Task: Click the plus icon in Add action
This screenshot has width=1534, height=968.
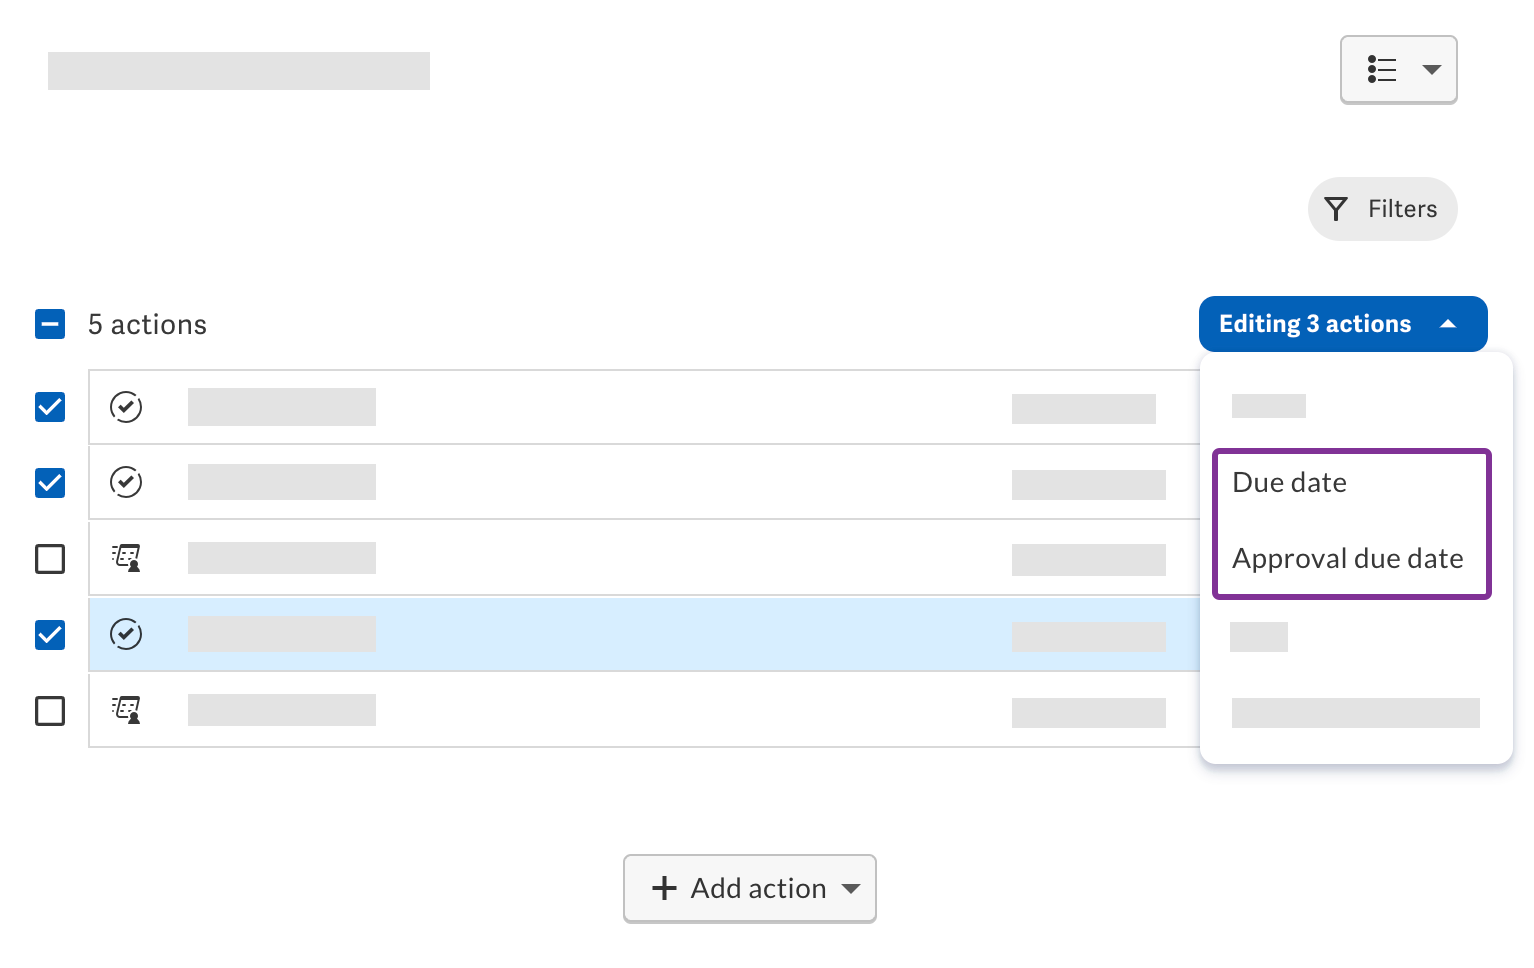Action: (664, 888)
